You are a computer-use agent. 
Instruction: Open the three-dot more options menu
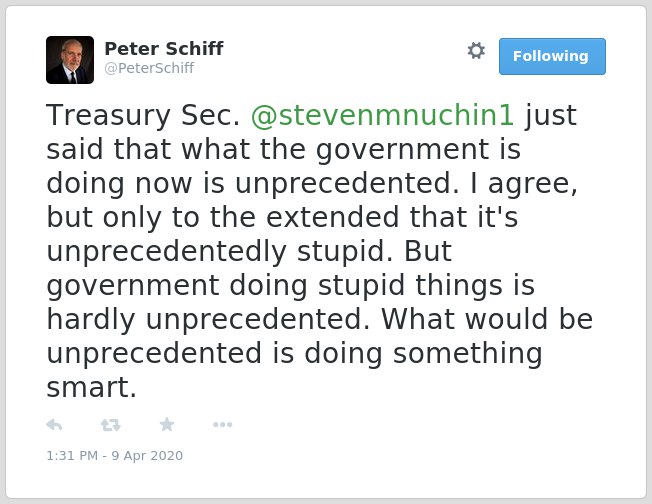(222, 425)
